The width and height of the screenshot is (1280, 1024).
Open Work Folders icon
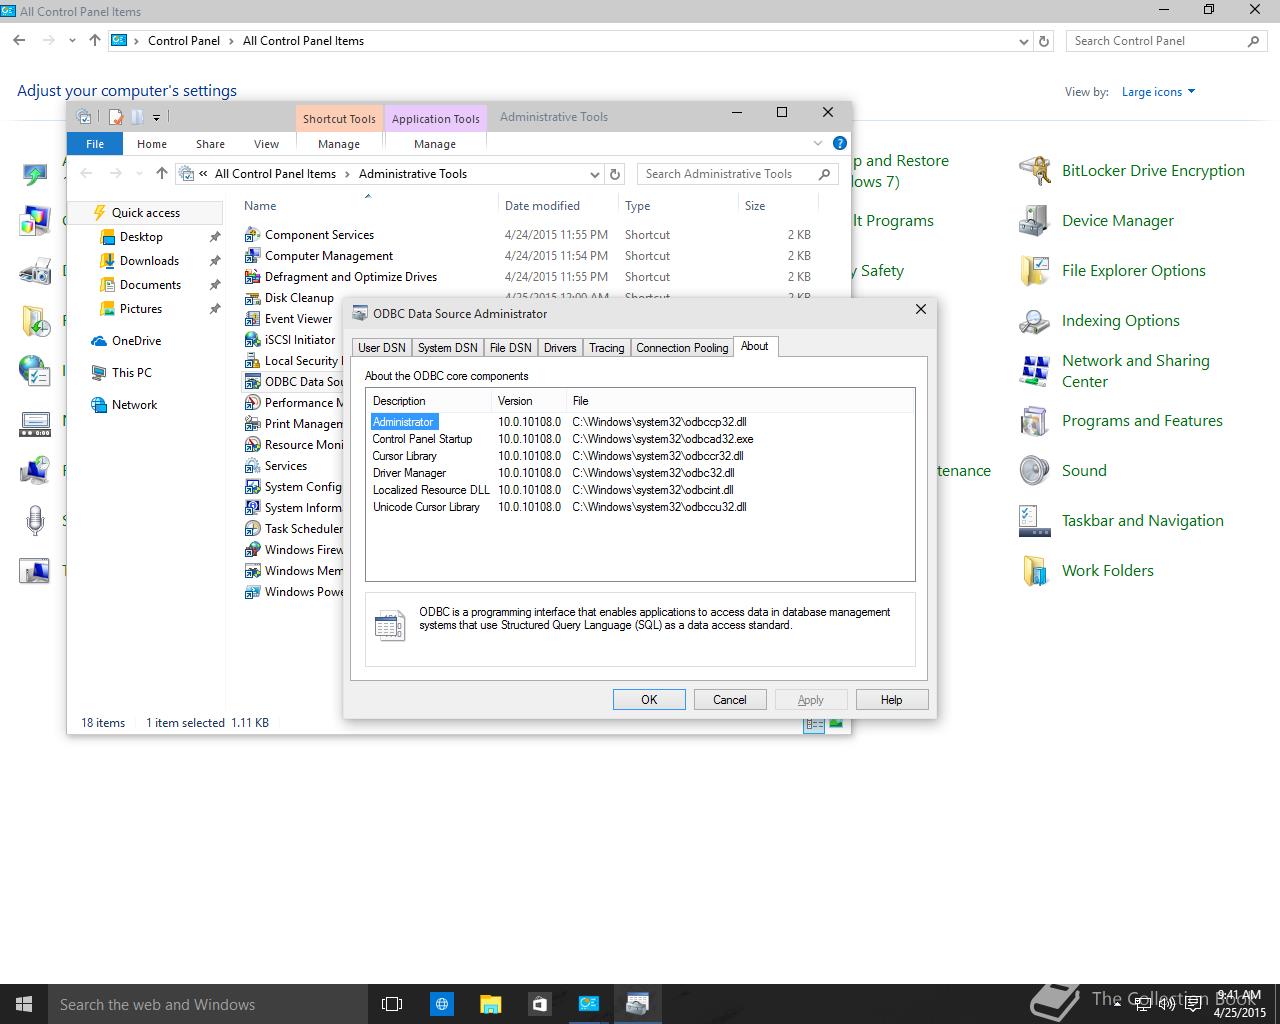[1035, 571]
